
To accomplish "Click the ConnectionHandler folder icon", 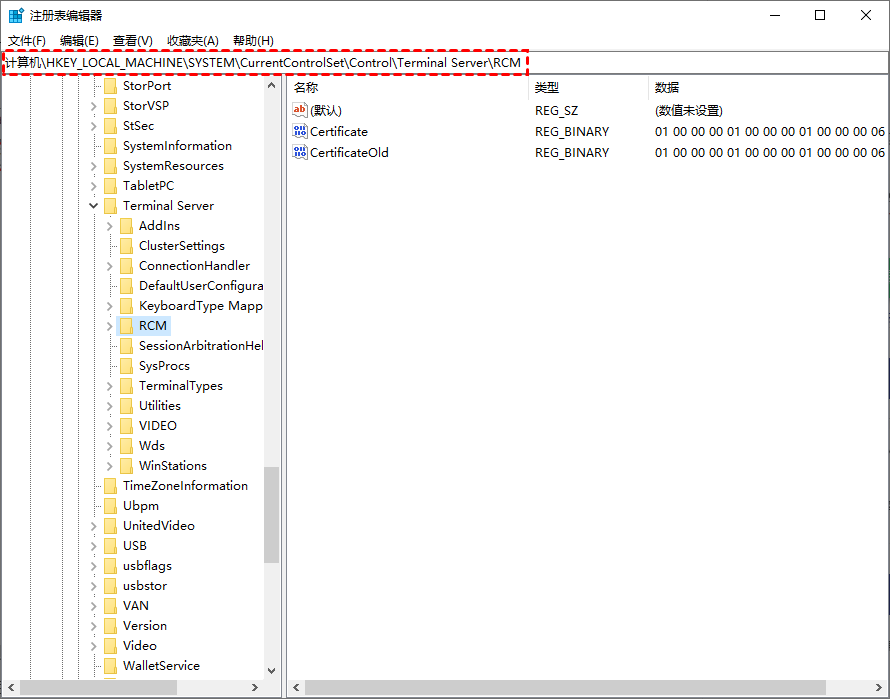I will pyautogui.click(x=127, y=266).
